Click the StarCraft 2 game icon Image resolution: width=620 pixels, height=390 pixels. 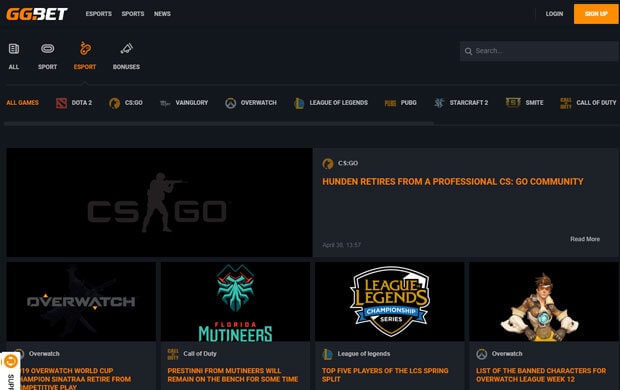pos(439,103)
